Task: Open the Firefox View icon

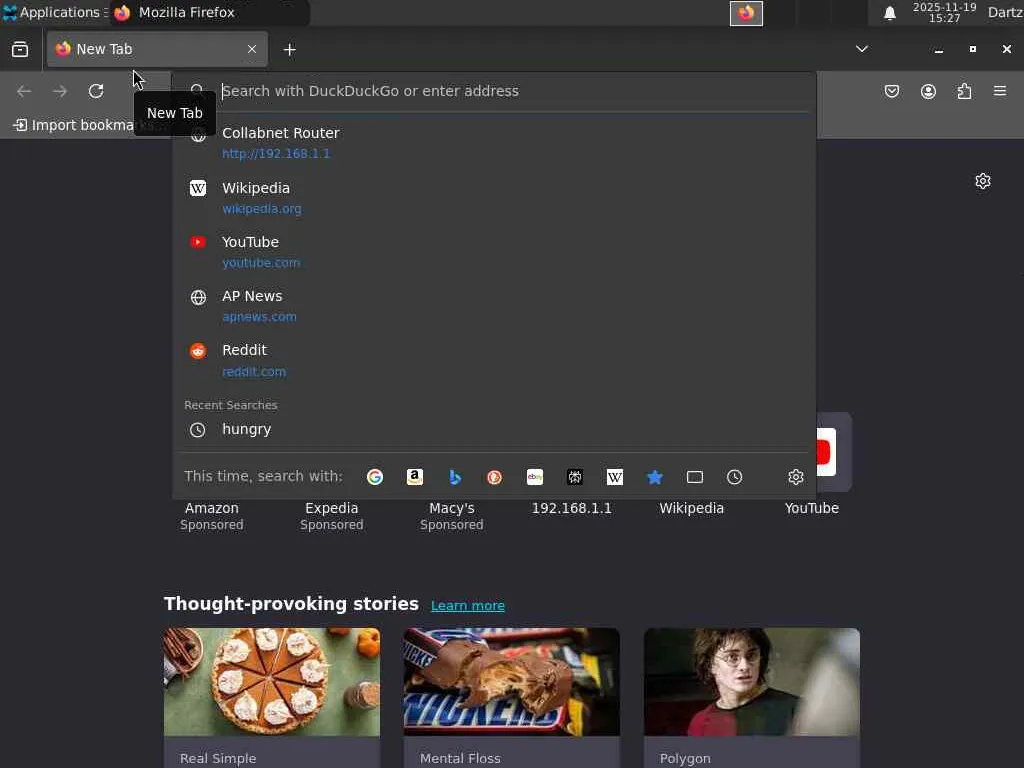Action: [x=20, y=50]
